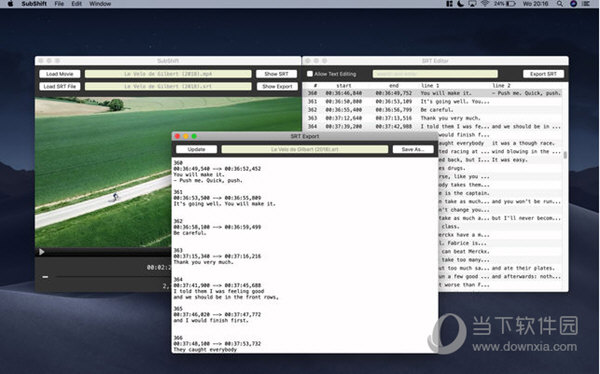
Task: Click the Save As... button
Action: (413, 149)
